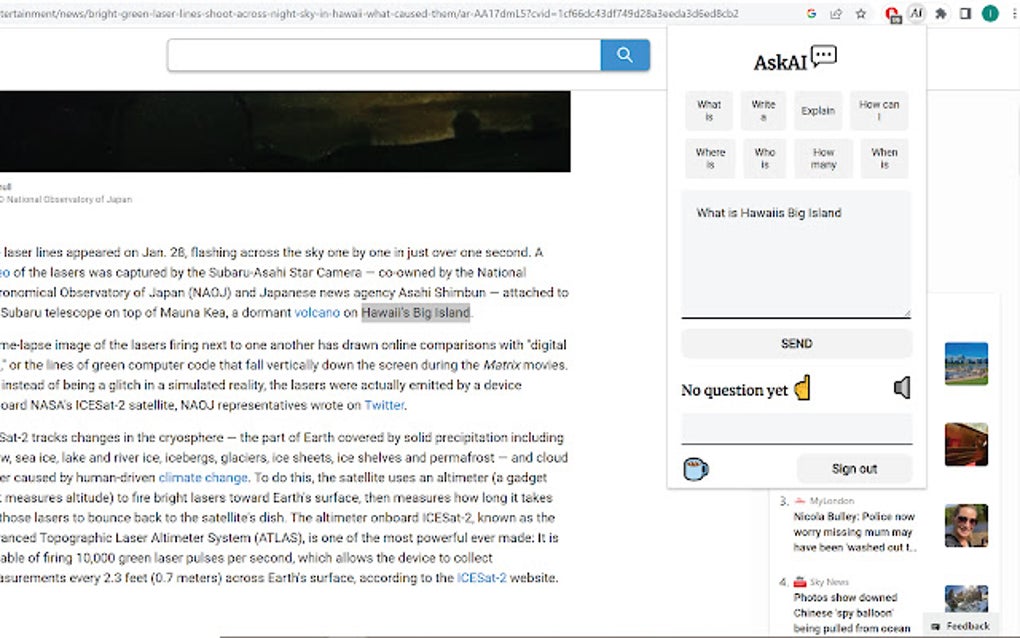The height and width of the screenshot is (638, 1020).
Task: Click the share icon in the address bar
Action: (836, 15)
